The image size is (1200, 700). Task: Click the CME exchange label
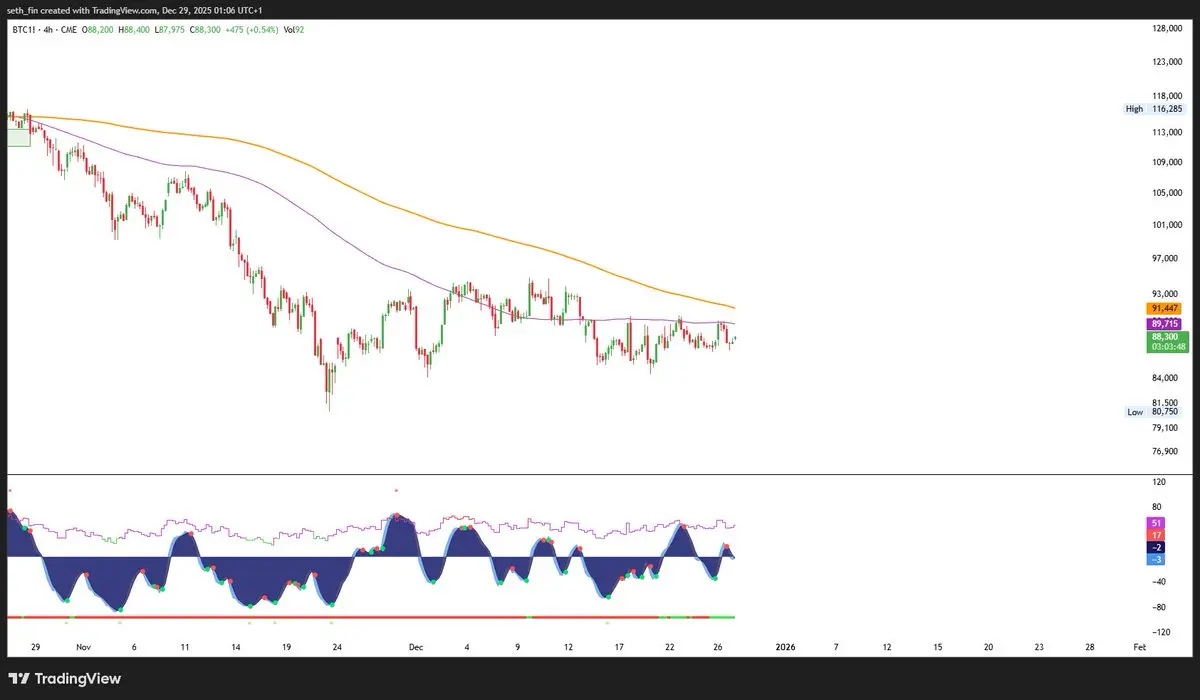pyautogui.click(x=69, y=30)
